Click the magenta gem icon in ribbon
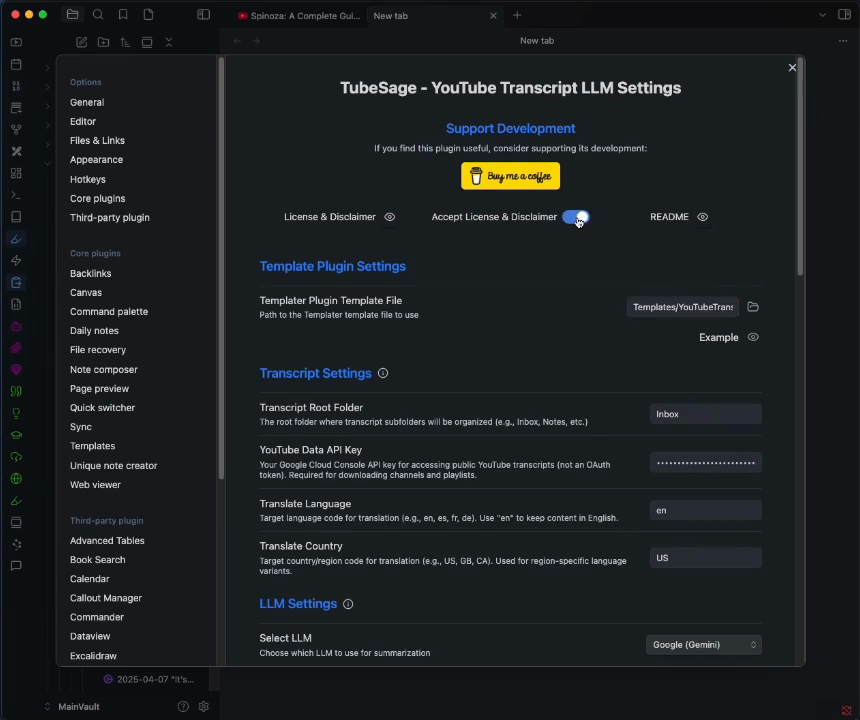The width and height of the screenshot is (860, 720). pos(16,370)
